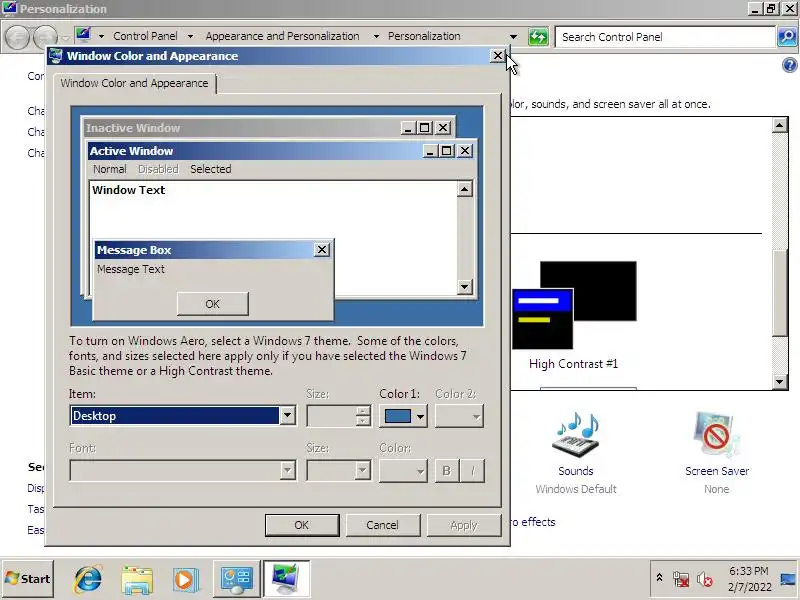Click the Active Window preview title bar
The image size is (800, 600).
254,151
